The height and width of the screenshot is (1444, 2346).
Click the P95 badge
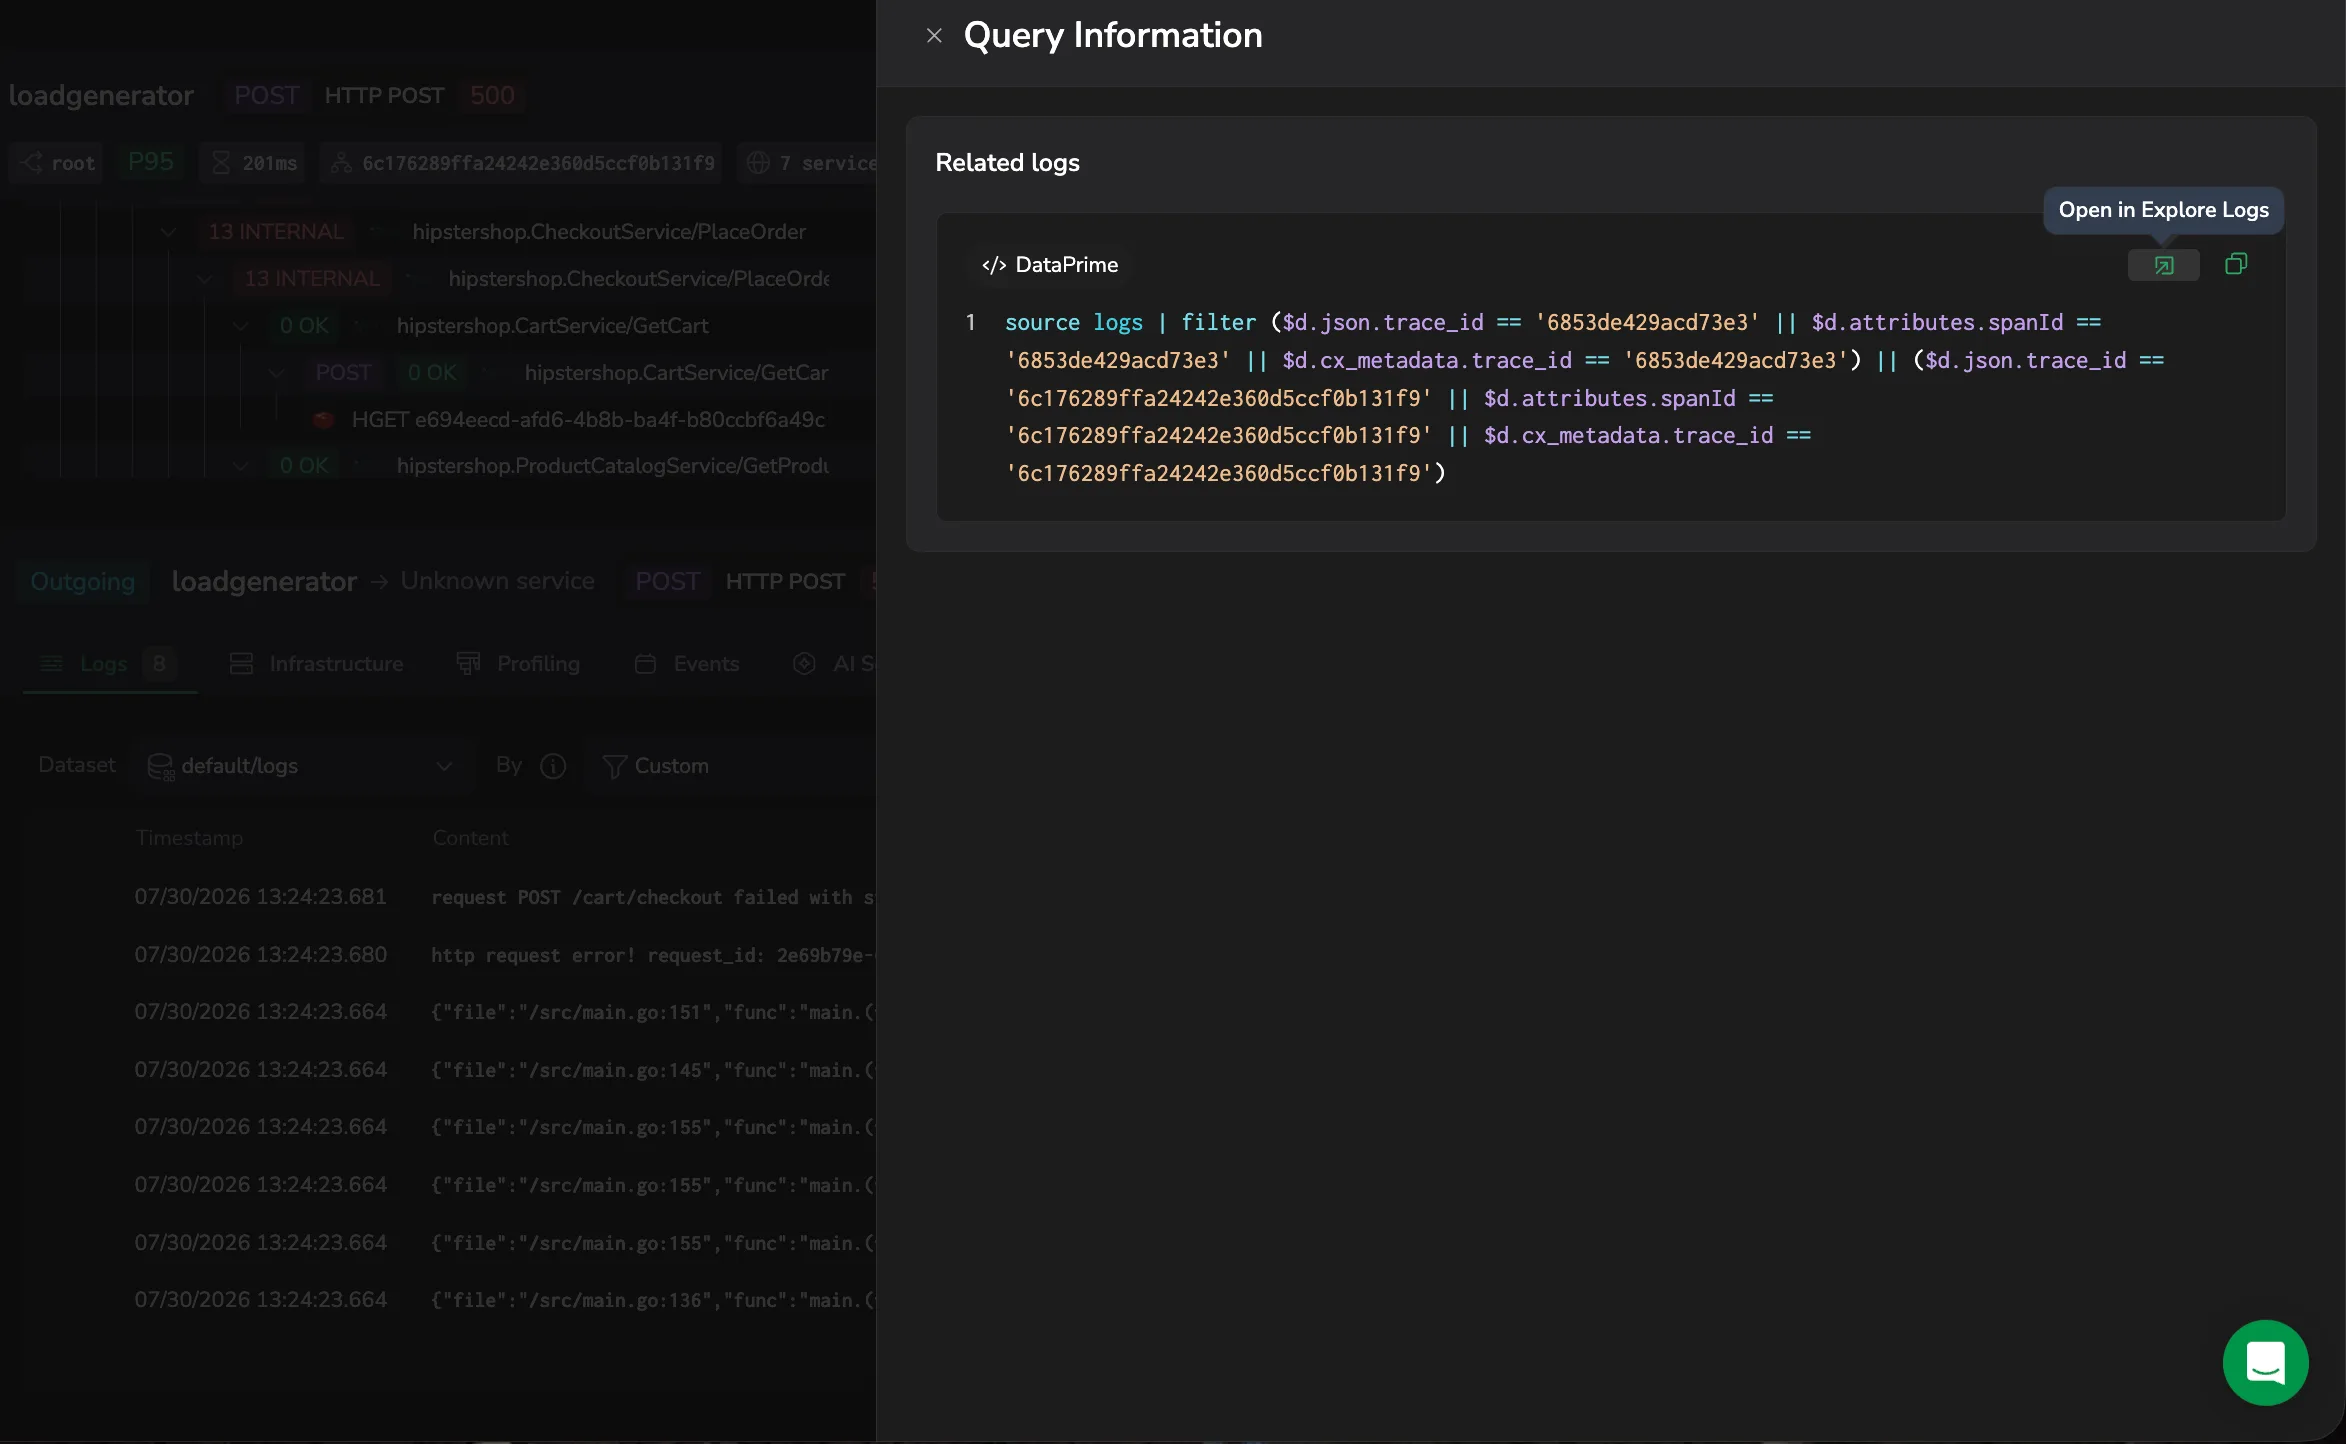click(x=150, y=162)
